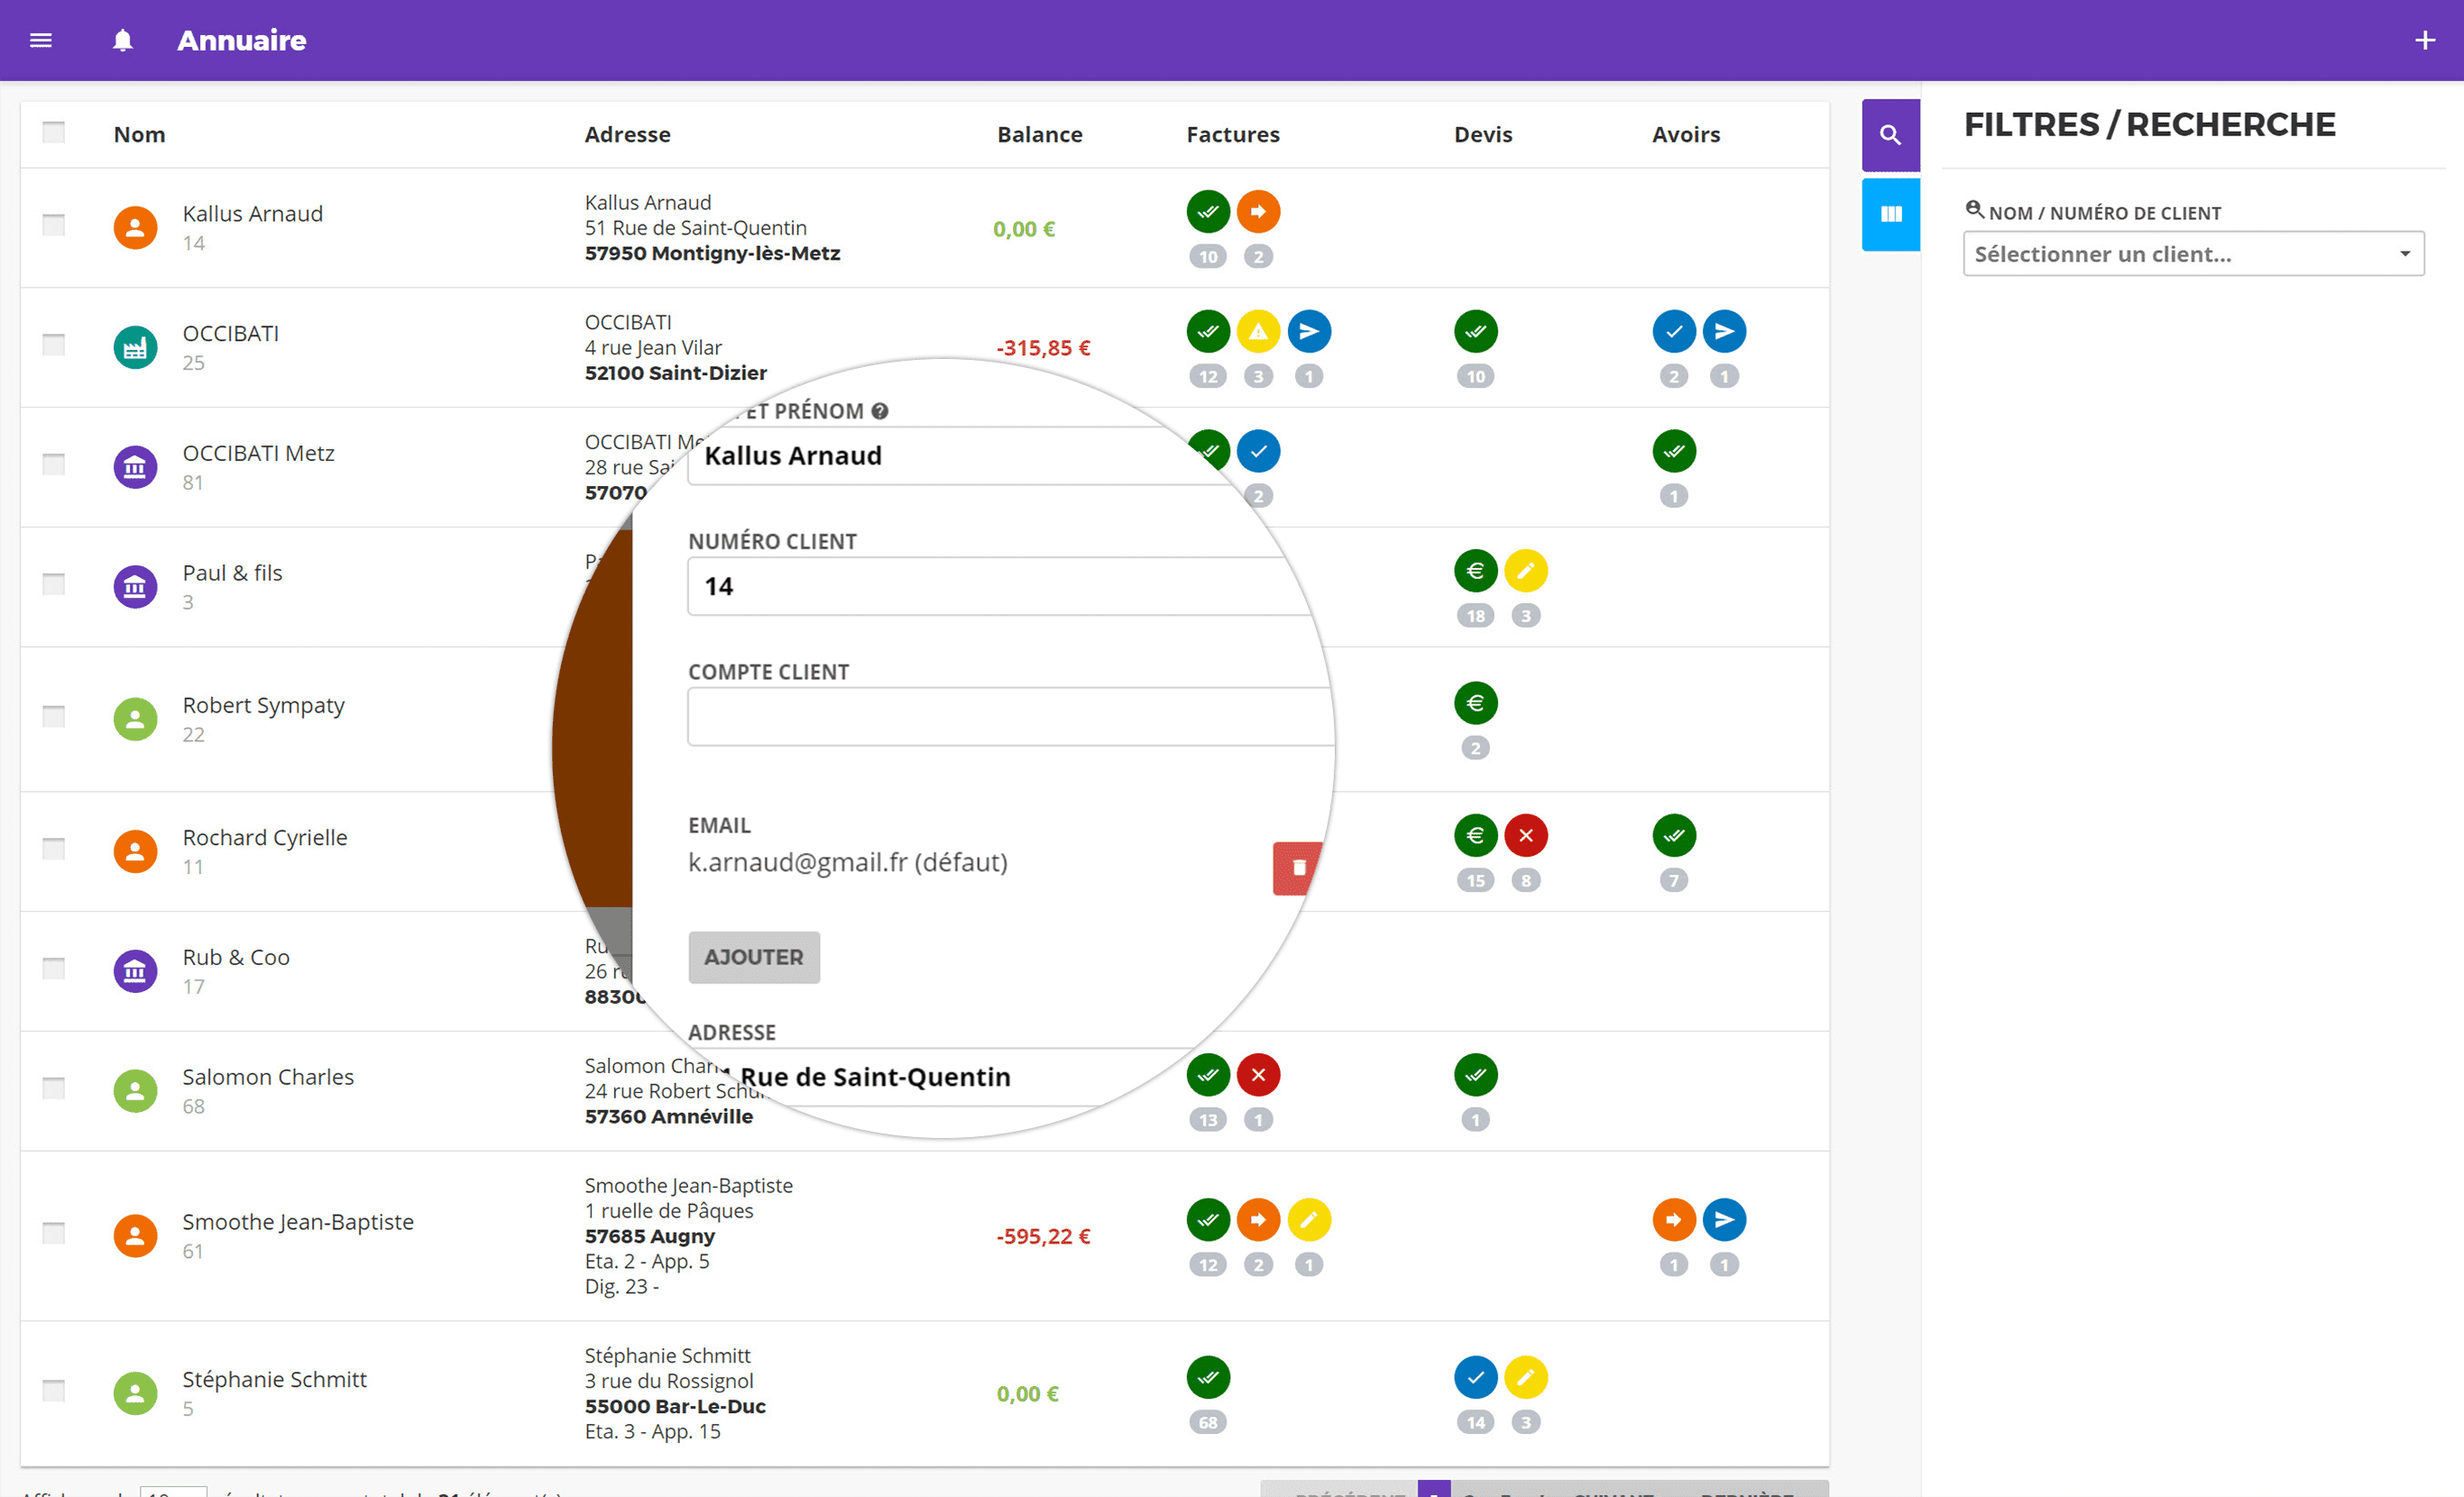Show OCCIBATI yellow warning invoices
This screenshot has height=1497, width=2464.
[x=1258, y=332]
